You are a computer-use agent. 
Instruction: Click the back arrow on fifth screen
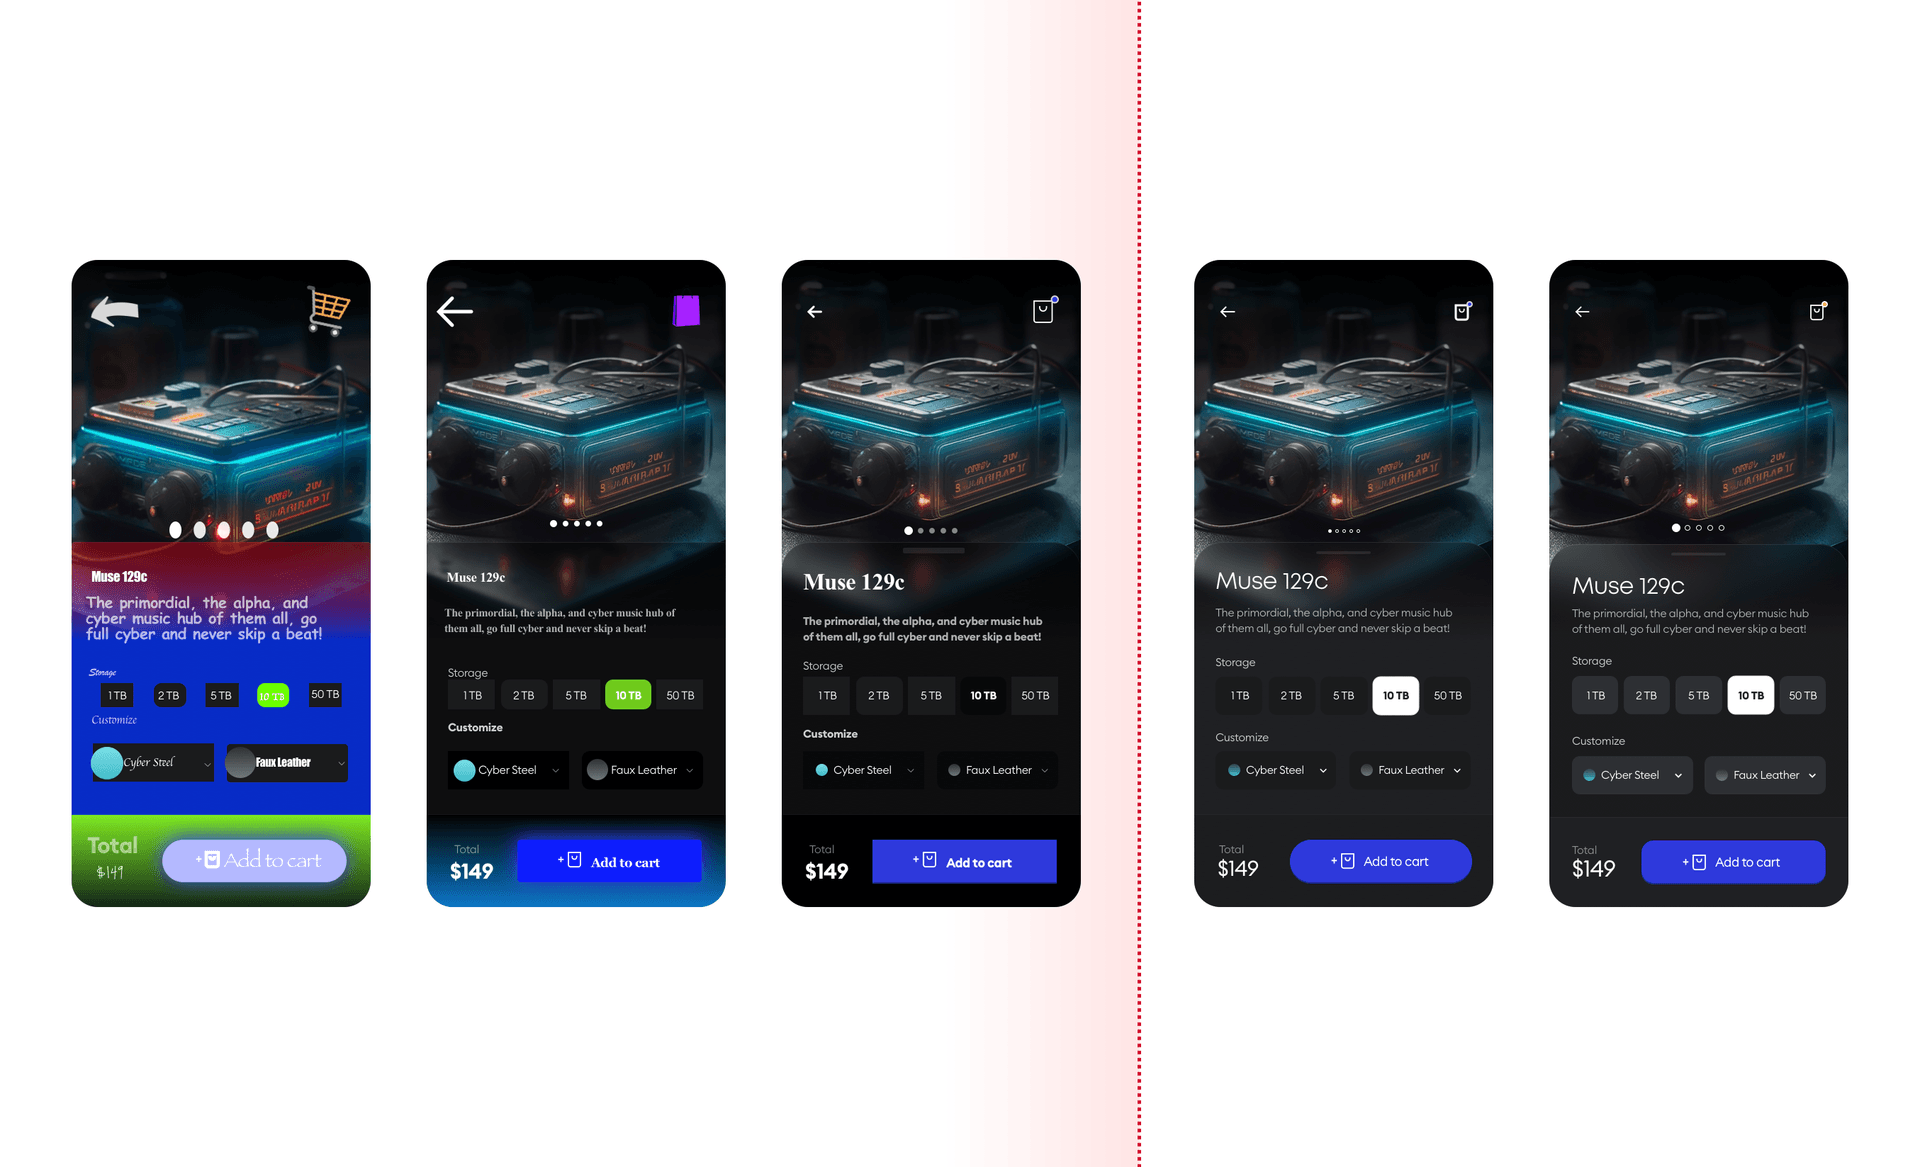click(1583, 311)
